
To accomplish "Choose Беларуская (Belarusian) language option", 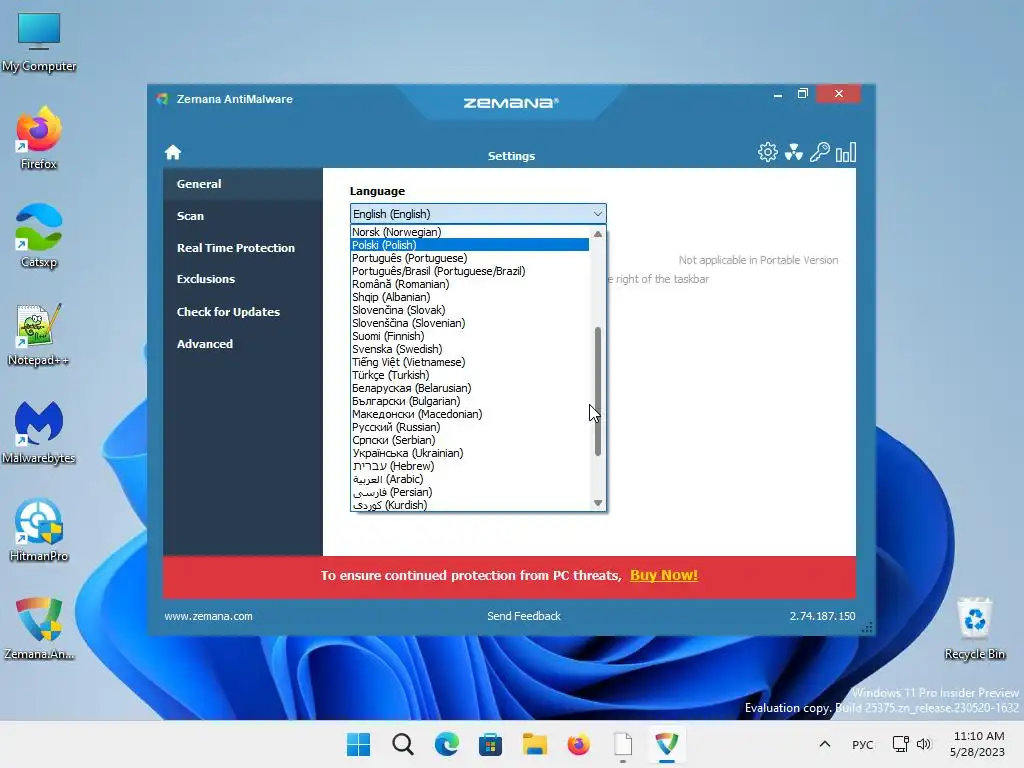I will pos(470,388).
